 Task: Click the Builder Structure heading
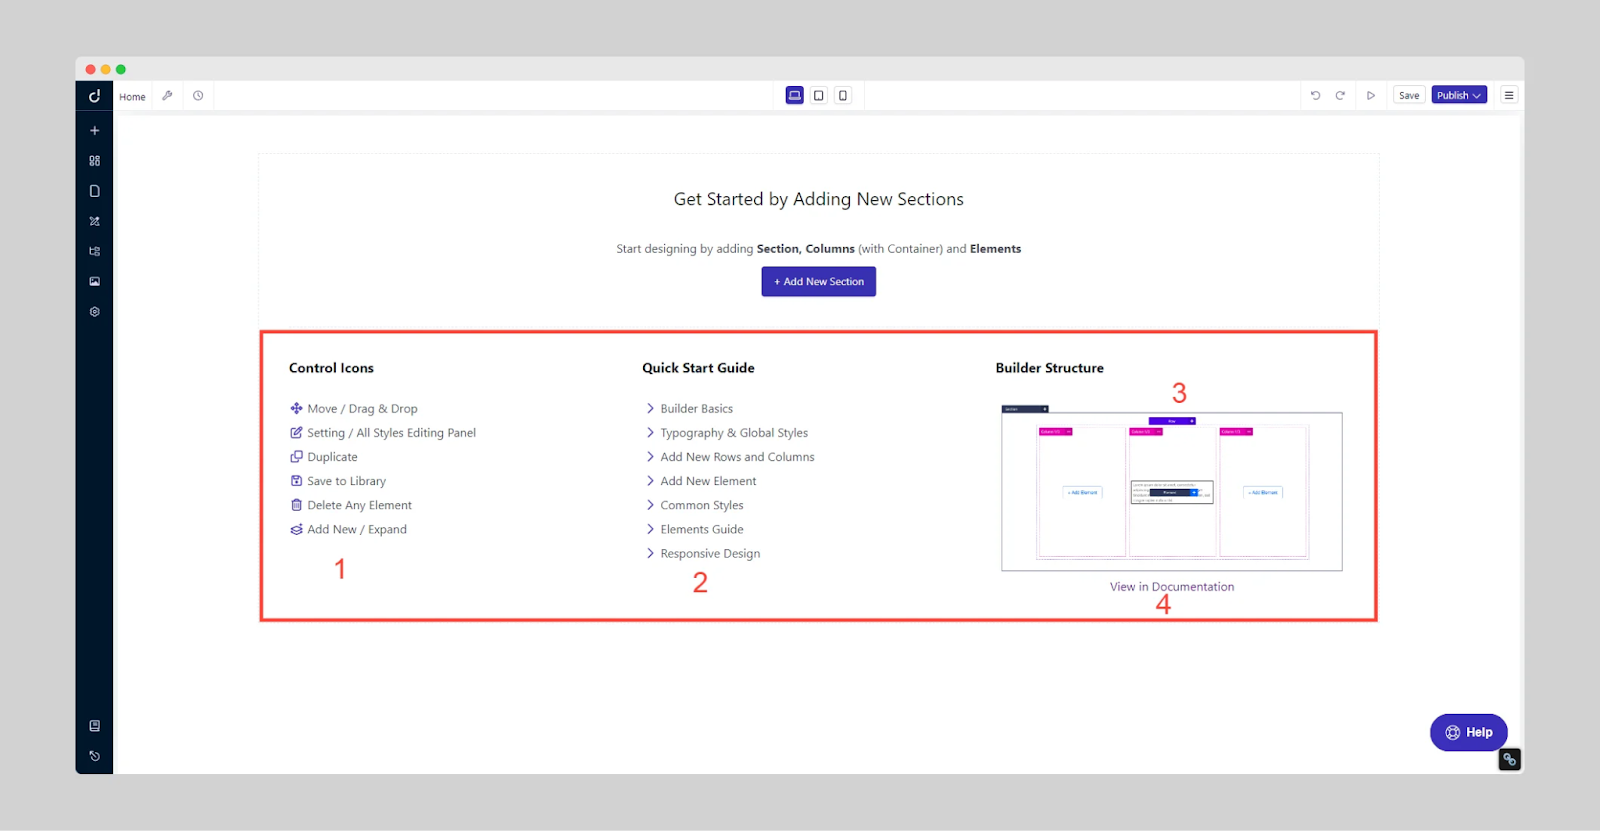tap(1050, 368)
